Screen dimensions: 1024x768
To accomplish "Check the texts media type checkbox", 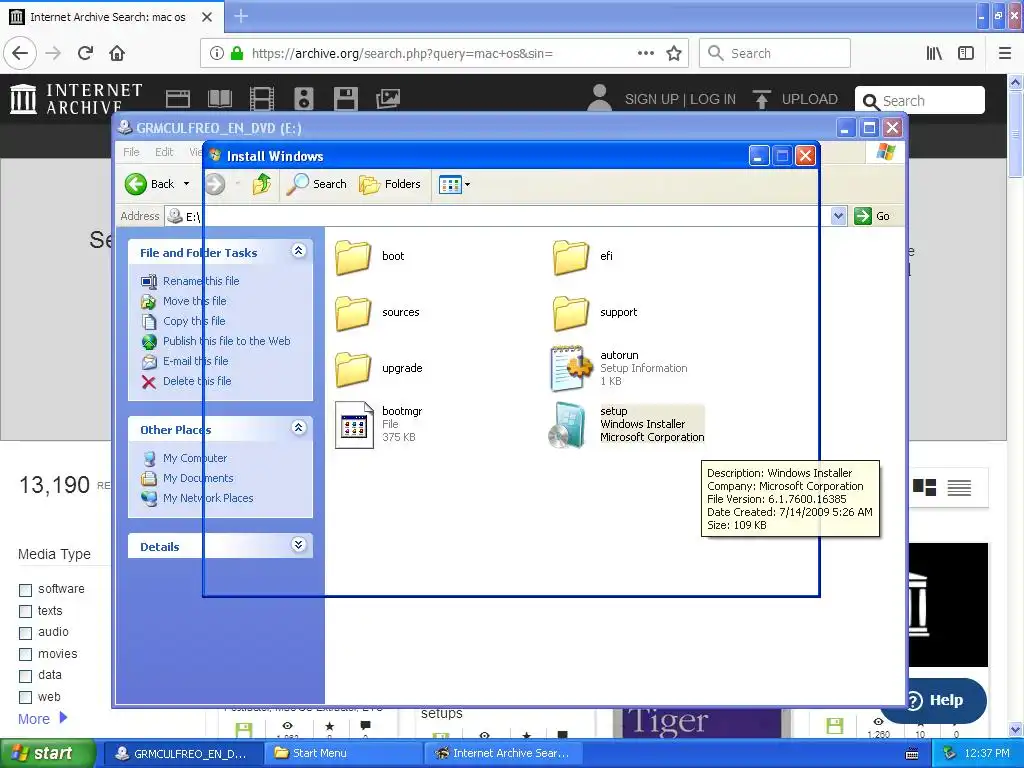I will [25, 612].
